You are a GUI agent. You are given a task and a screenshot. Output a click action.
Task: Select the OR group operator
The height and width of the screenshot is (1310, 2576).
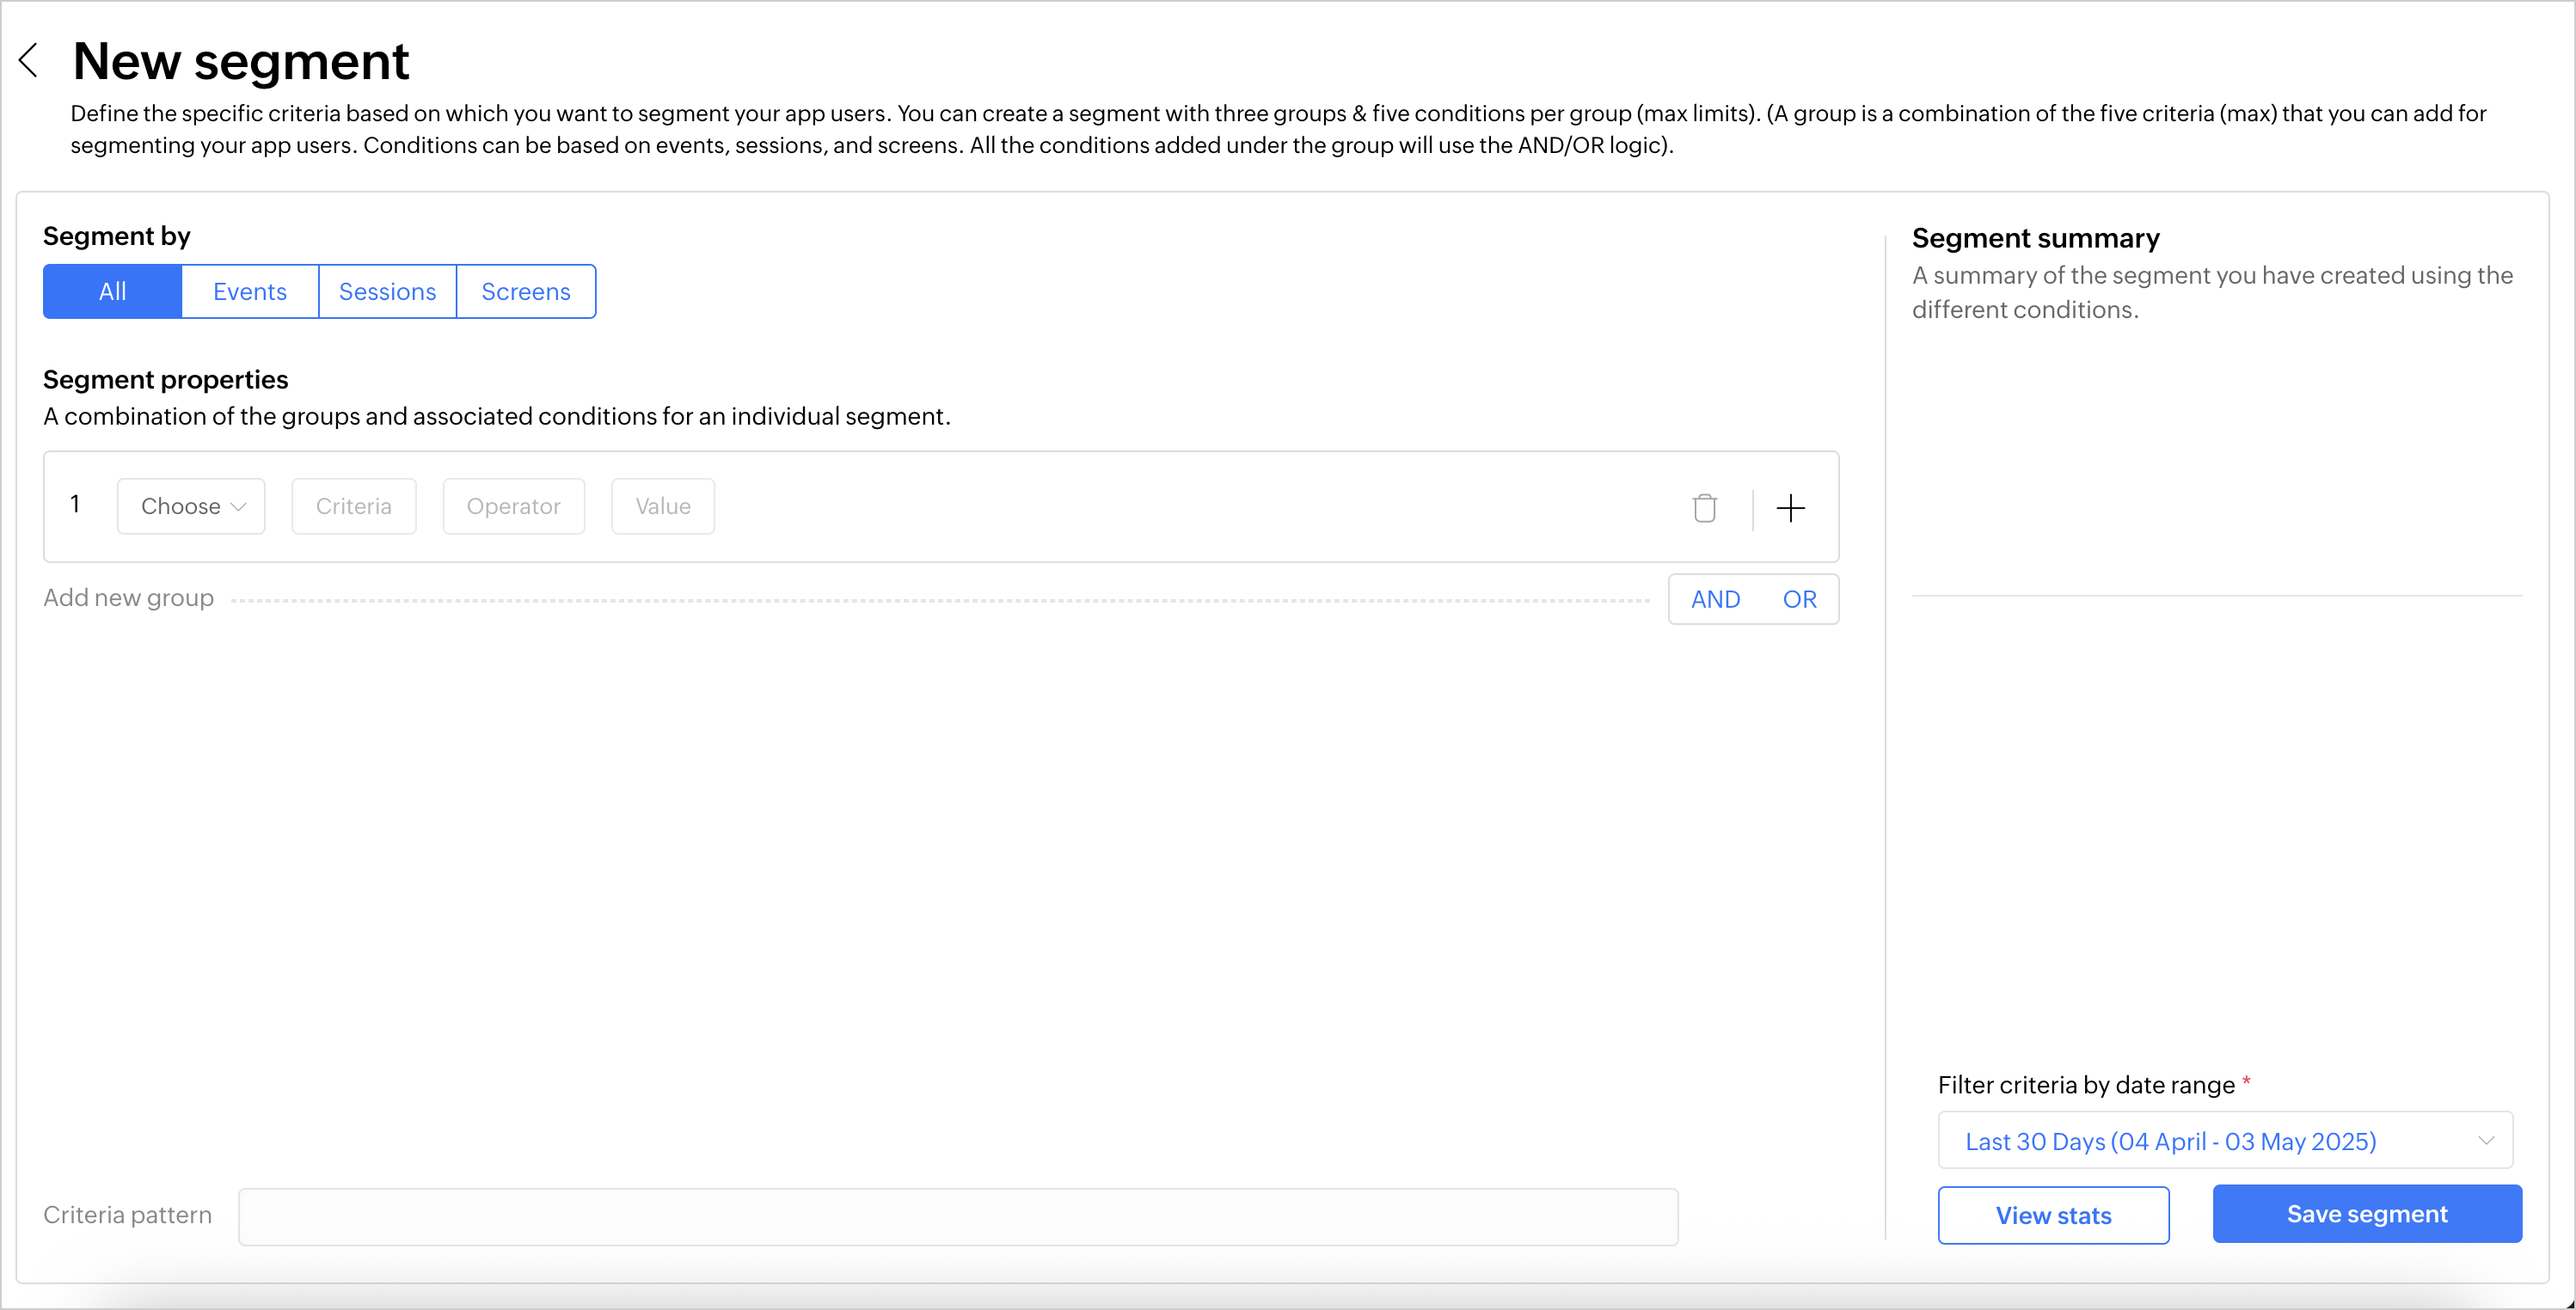pyautogui.click(x=1799, y=599)
